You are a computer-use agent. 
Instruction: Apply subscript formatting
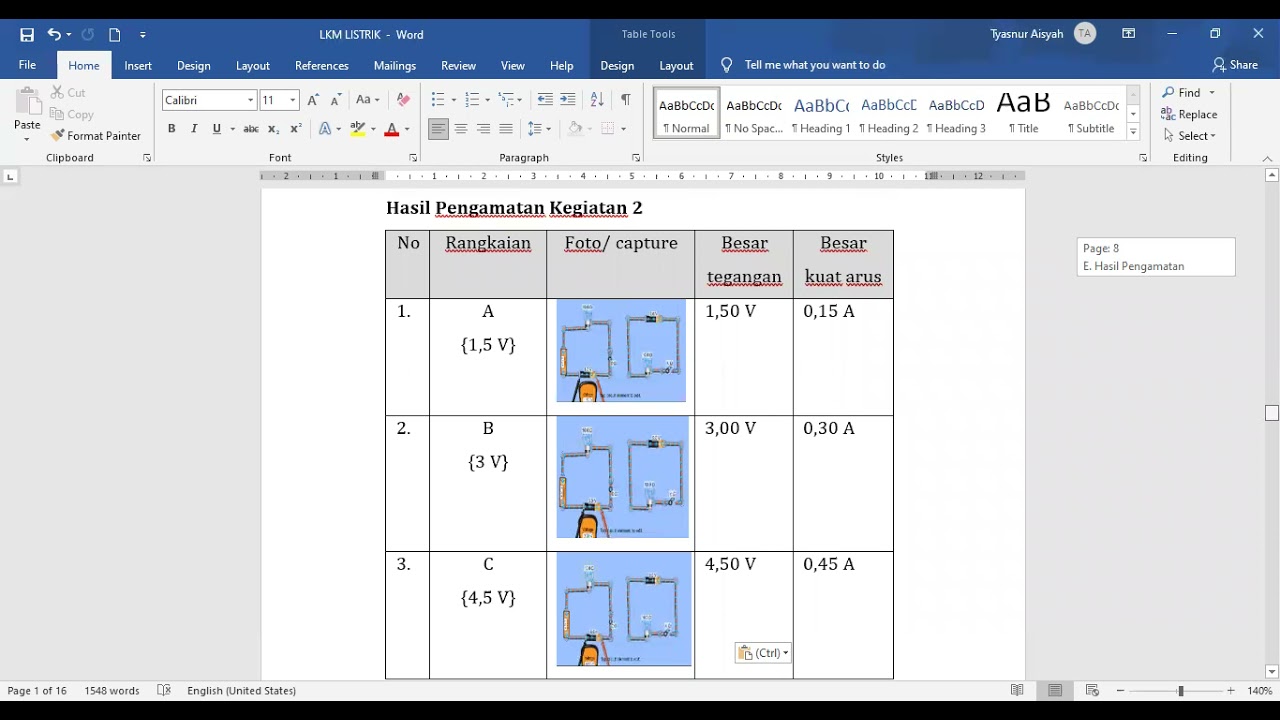[273, 129]
